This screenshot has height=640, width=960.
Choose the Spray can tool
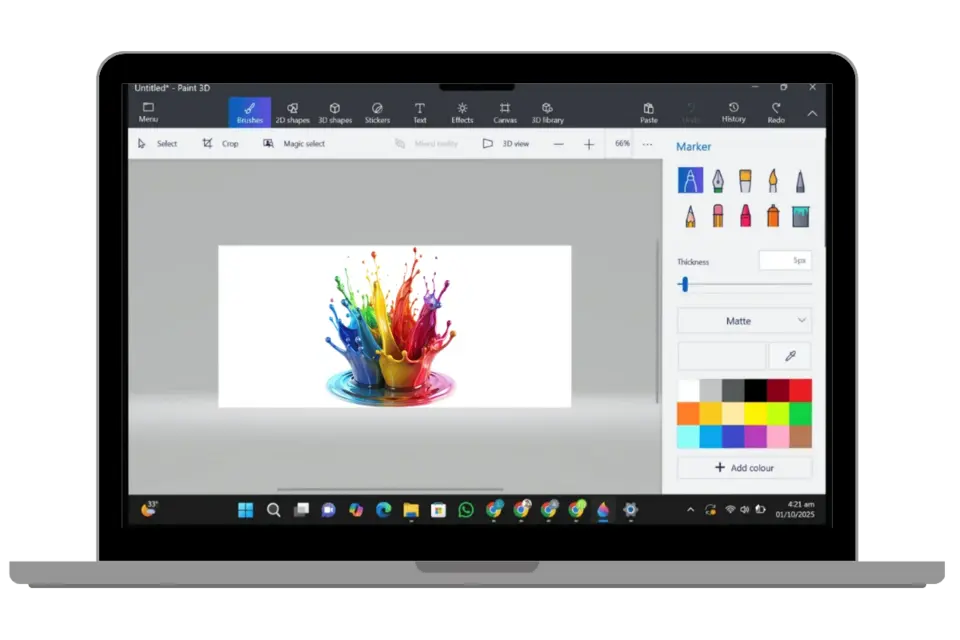772,214
